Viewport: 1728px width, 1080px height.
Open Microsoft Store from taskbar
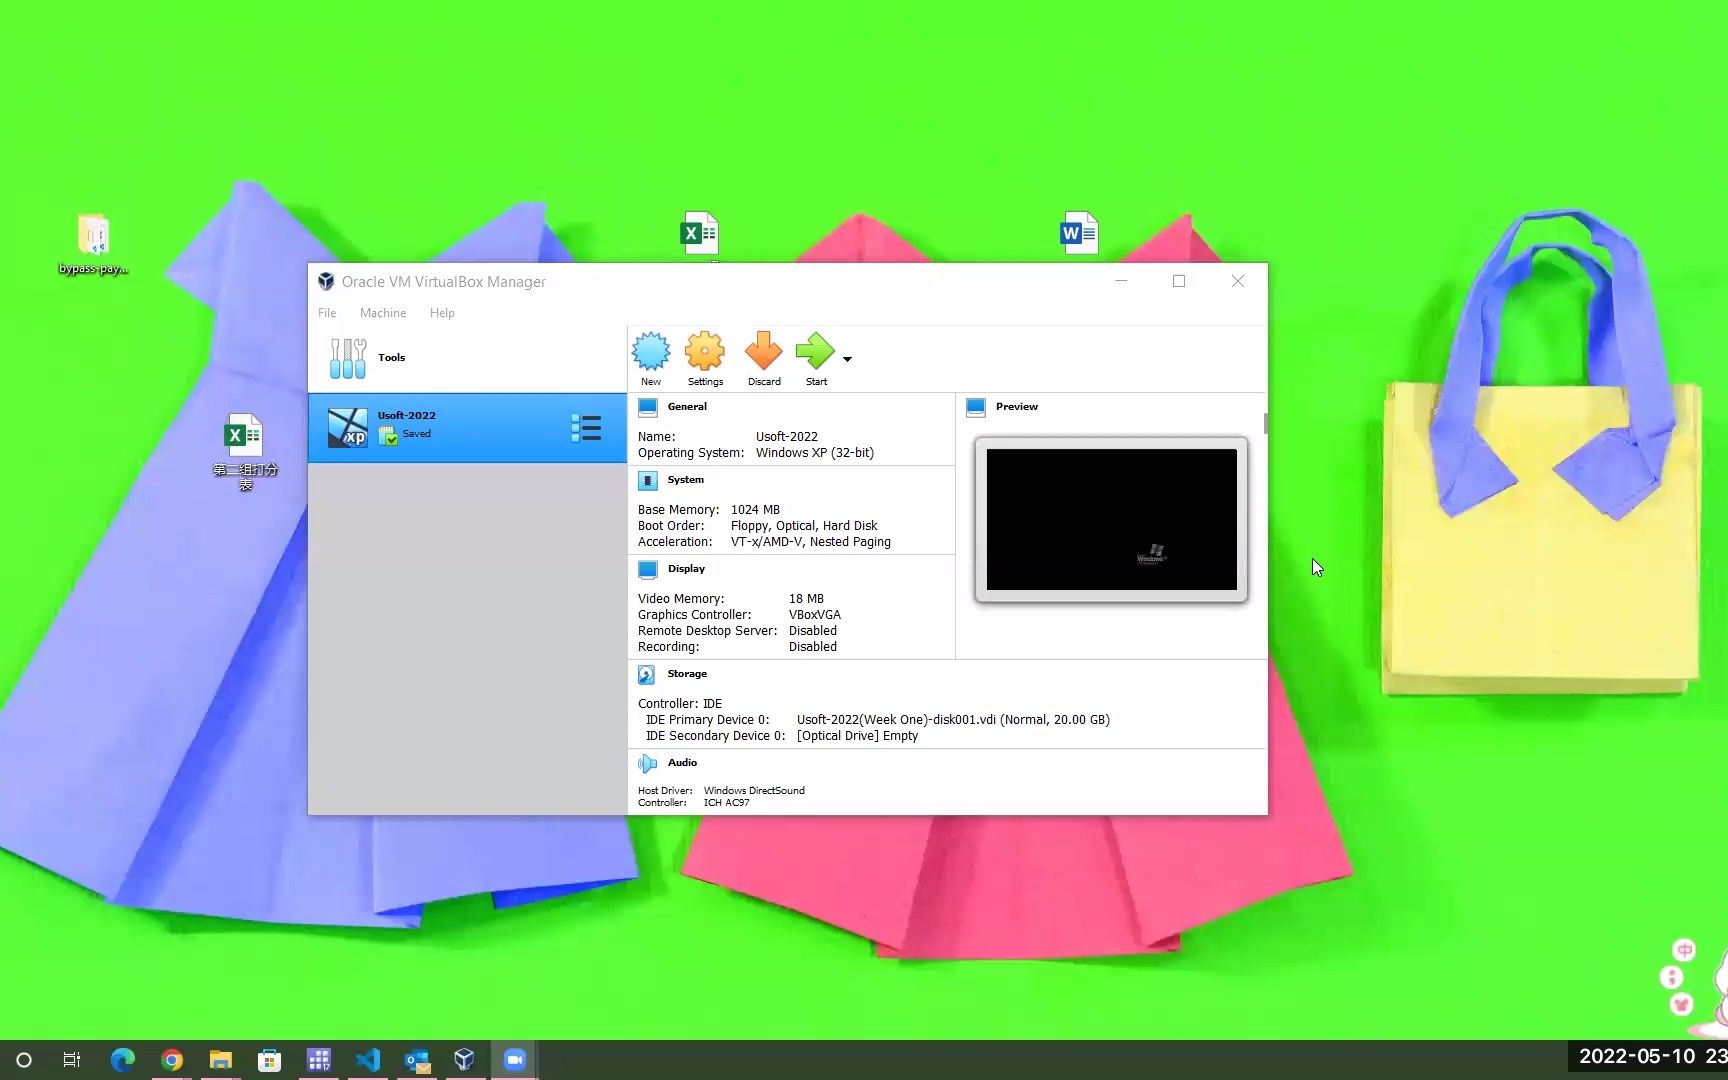[x=269, y=1060]
